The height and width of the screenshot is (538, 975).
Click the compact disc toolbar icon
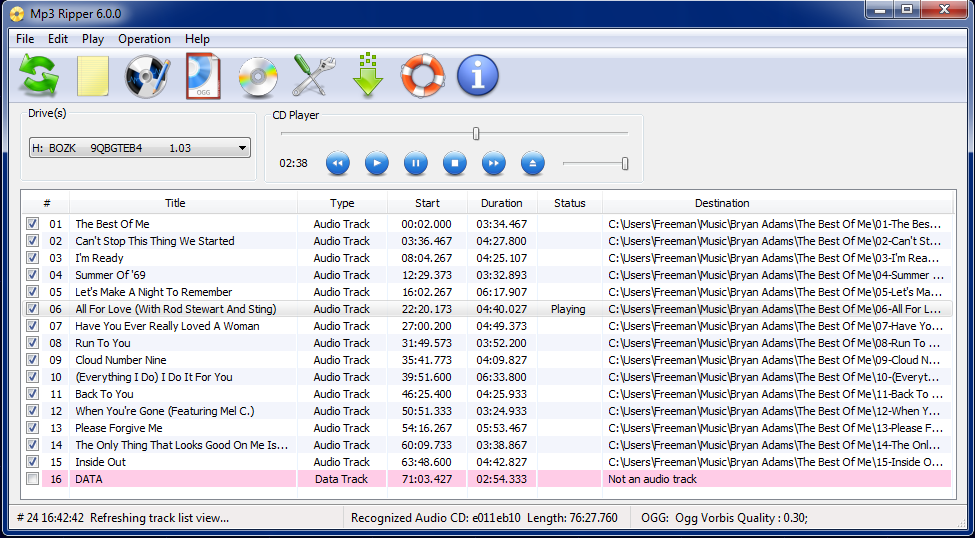click(x=258, y=78)
